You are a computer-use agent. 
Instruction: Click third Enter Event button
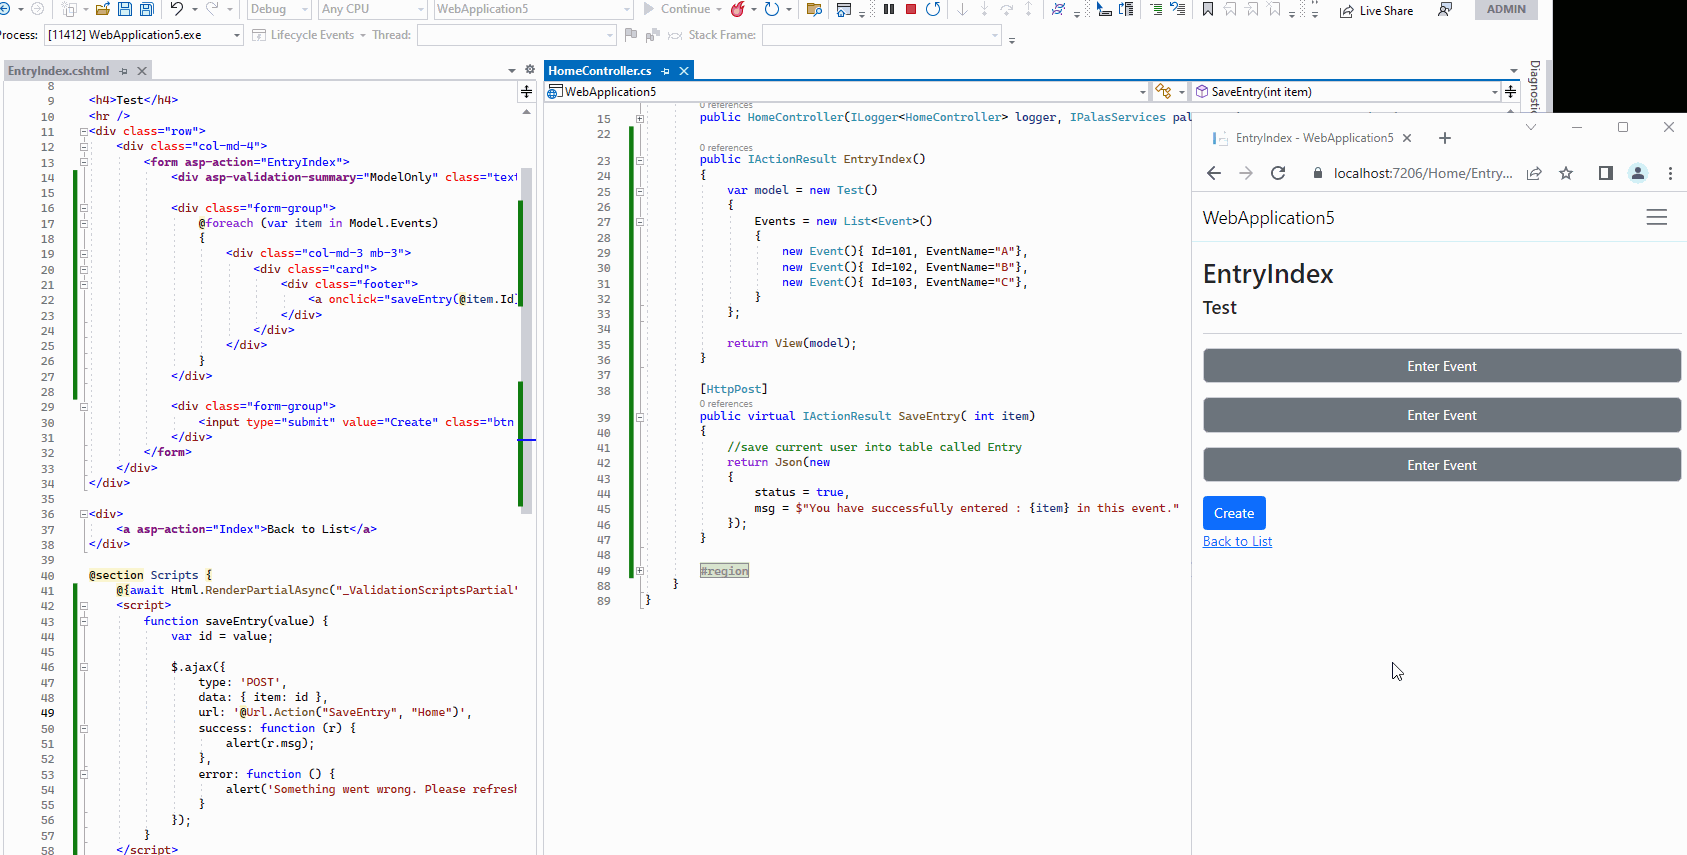pyautogui.click(x=1442, y=465)
